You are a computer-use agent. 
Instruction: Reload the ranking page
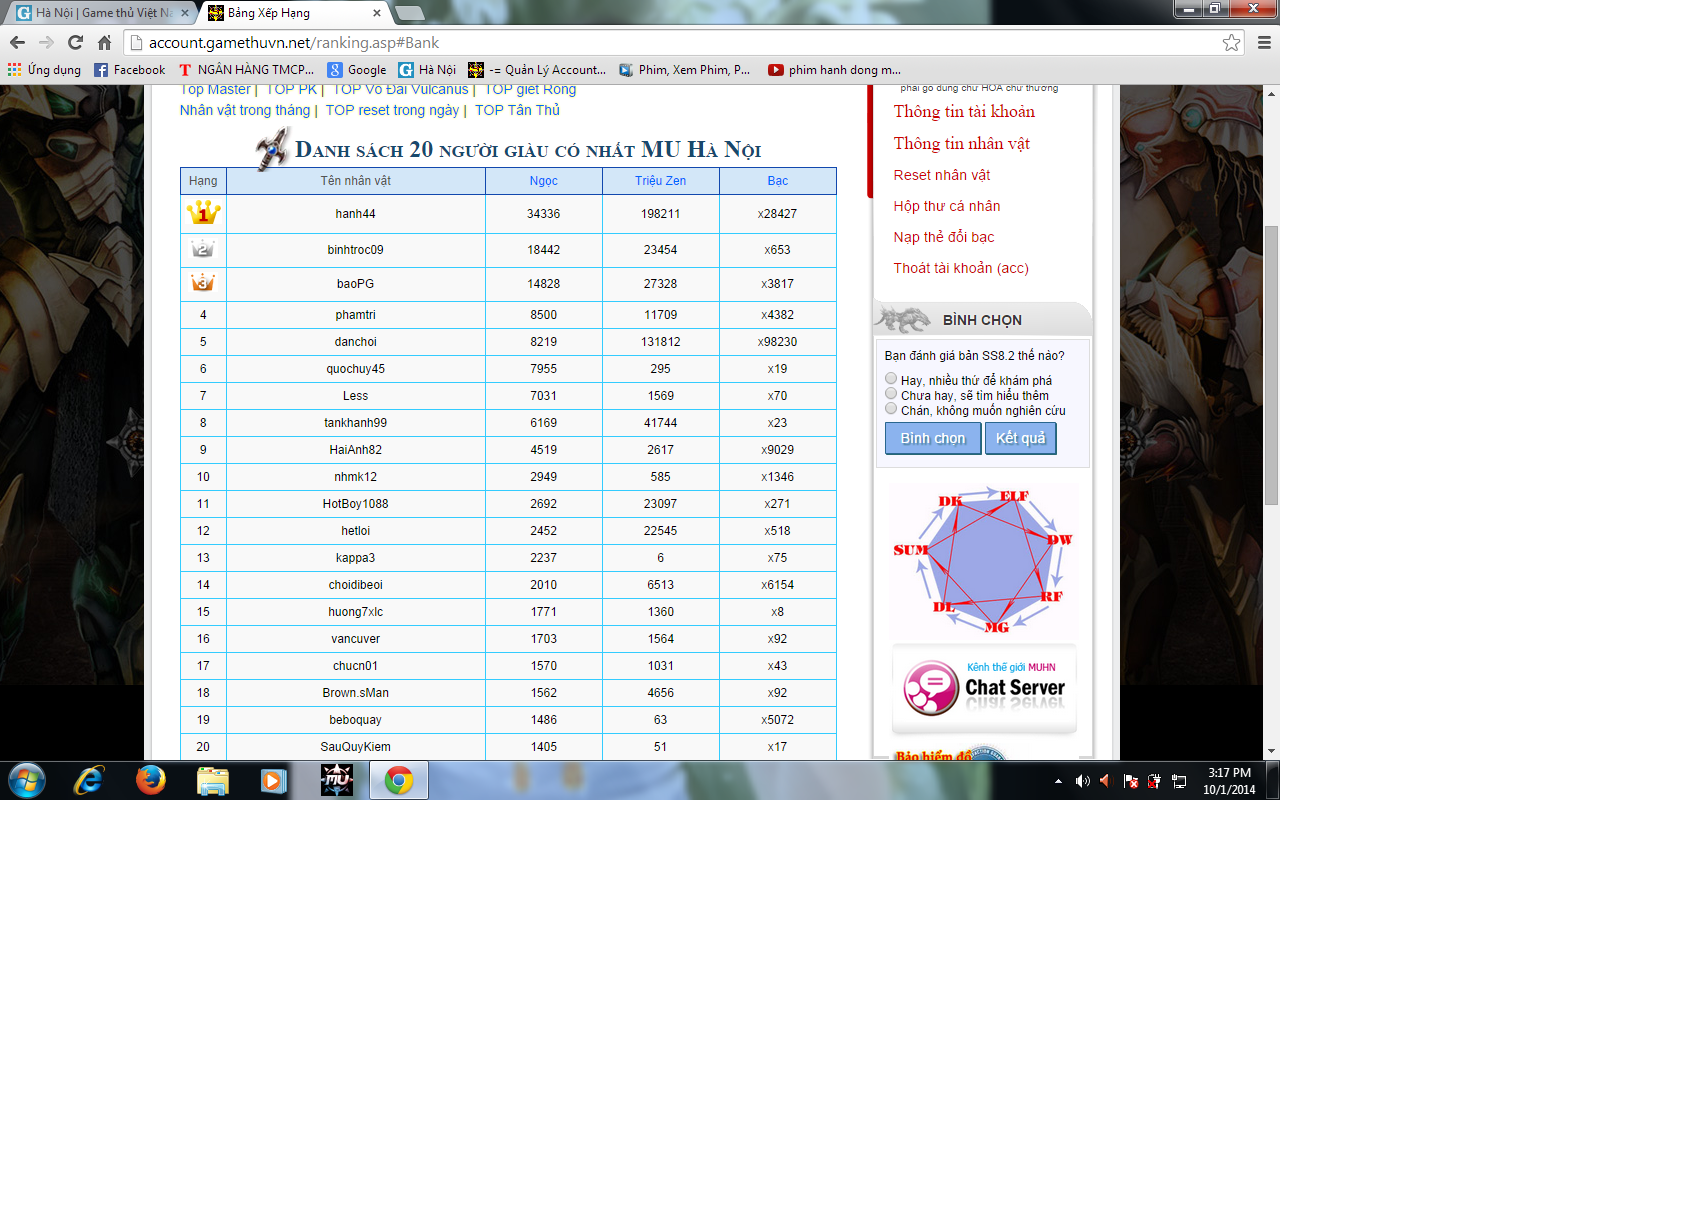(x=75, y=42)
